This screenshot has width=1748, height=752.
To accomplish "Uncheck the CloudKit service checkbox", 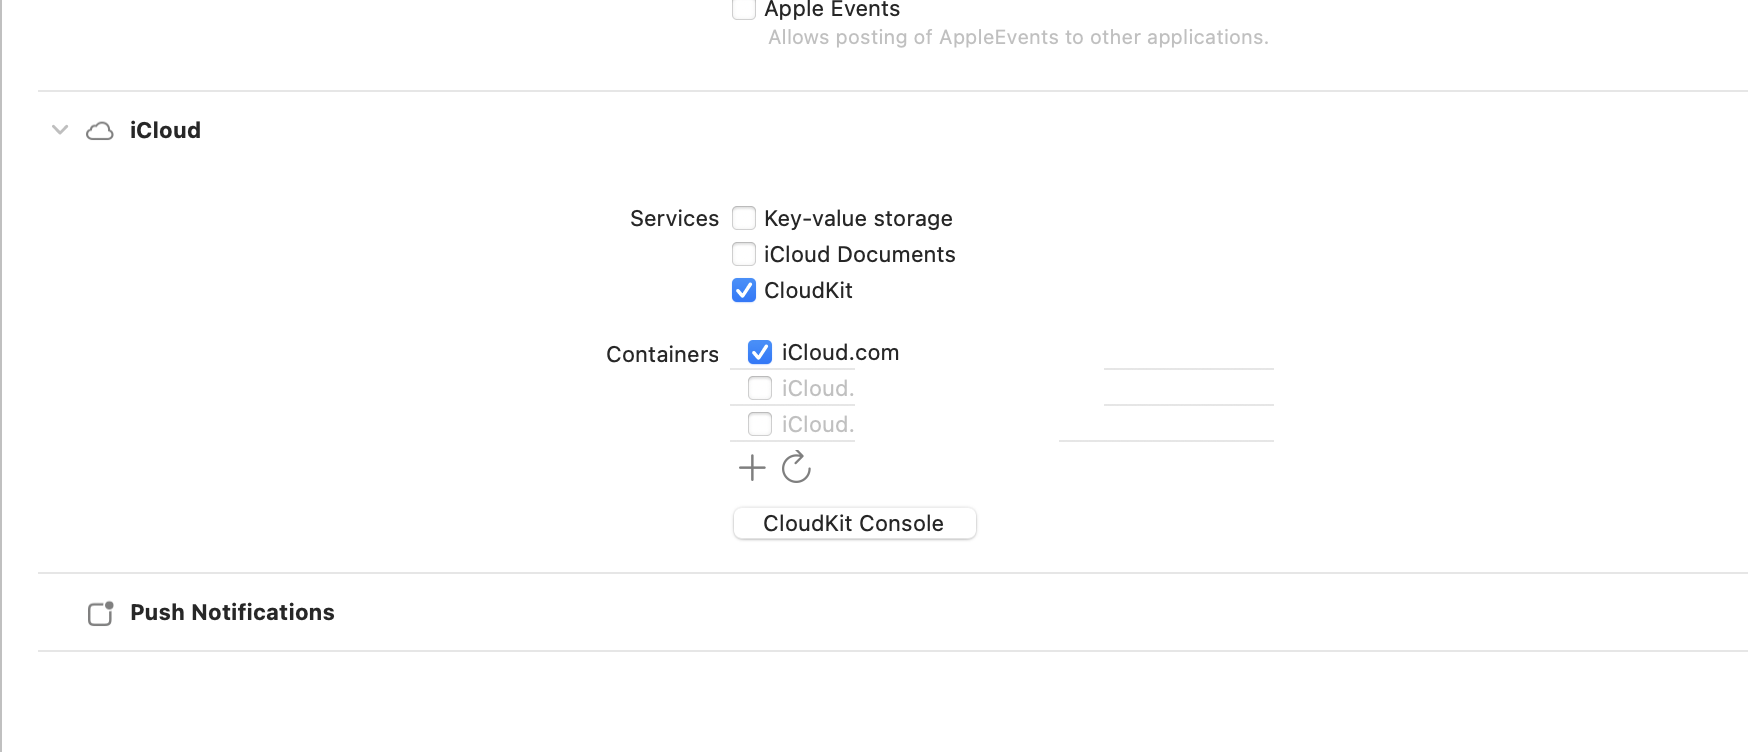I will tap(744, 290).
